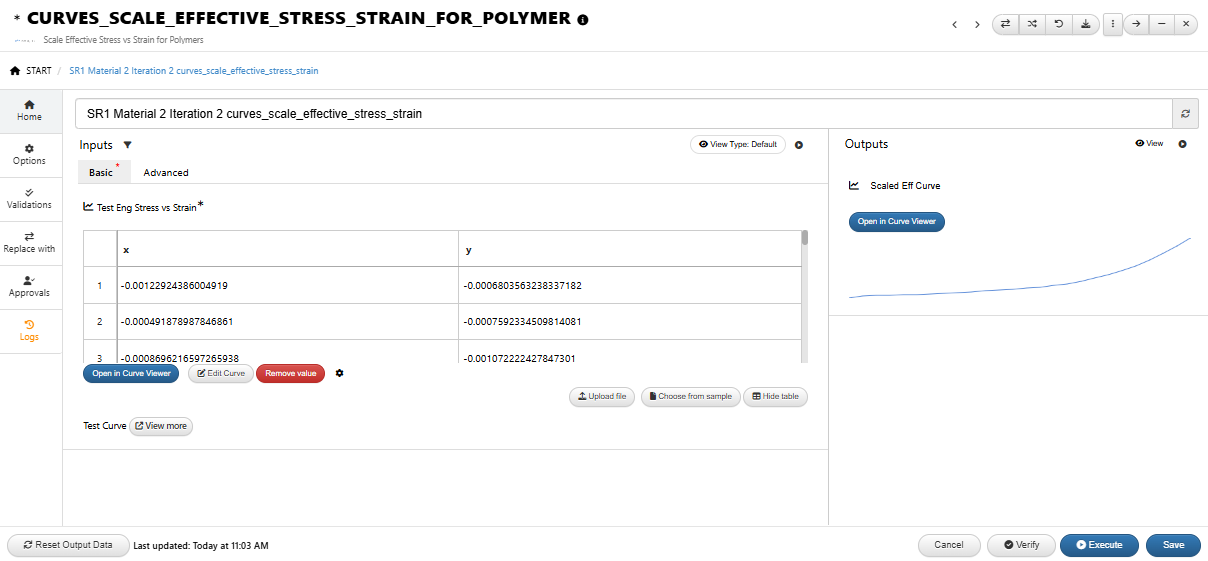
Task: Open the vertical three-dots more menu
Action: click(1113, 24)
